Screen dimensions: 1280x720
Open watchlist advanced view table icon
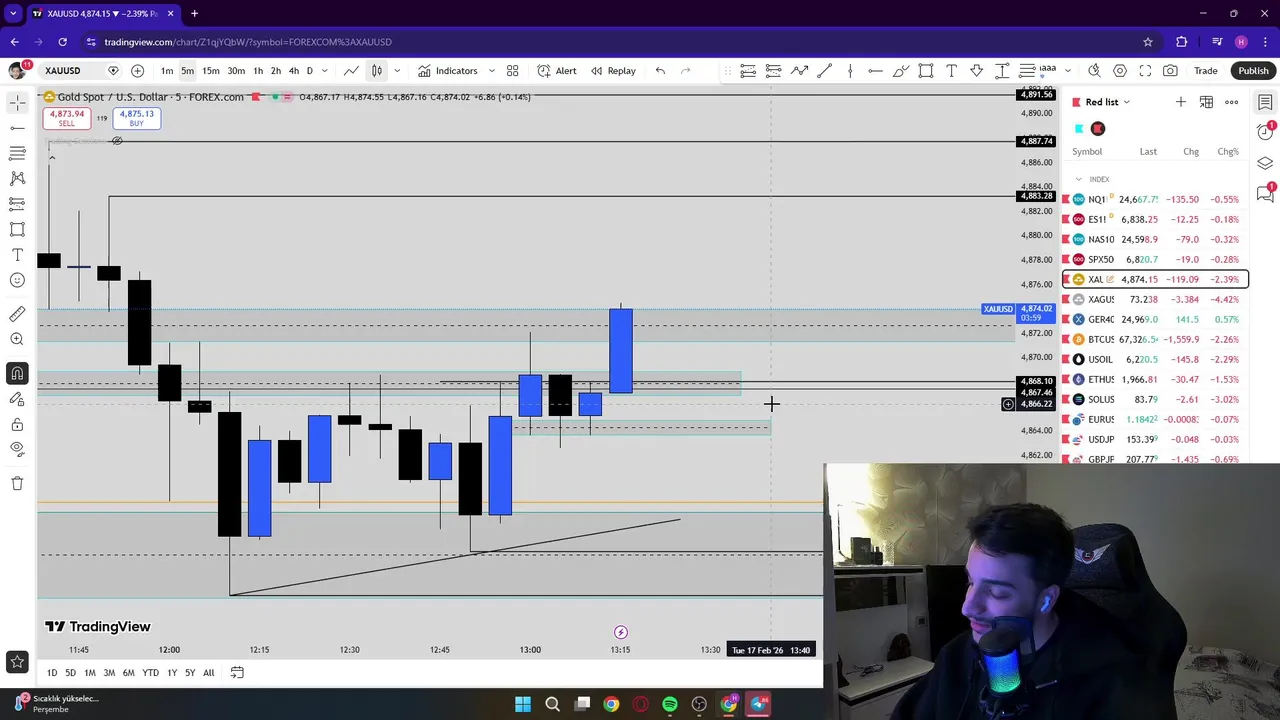pos(1206,102)
